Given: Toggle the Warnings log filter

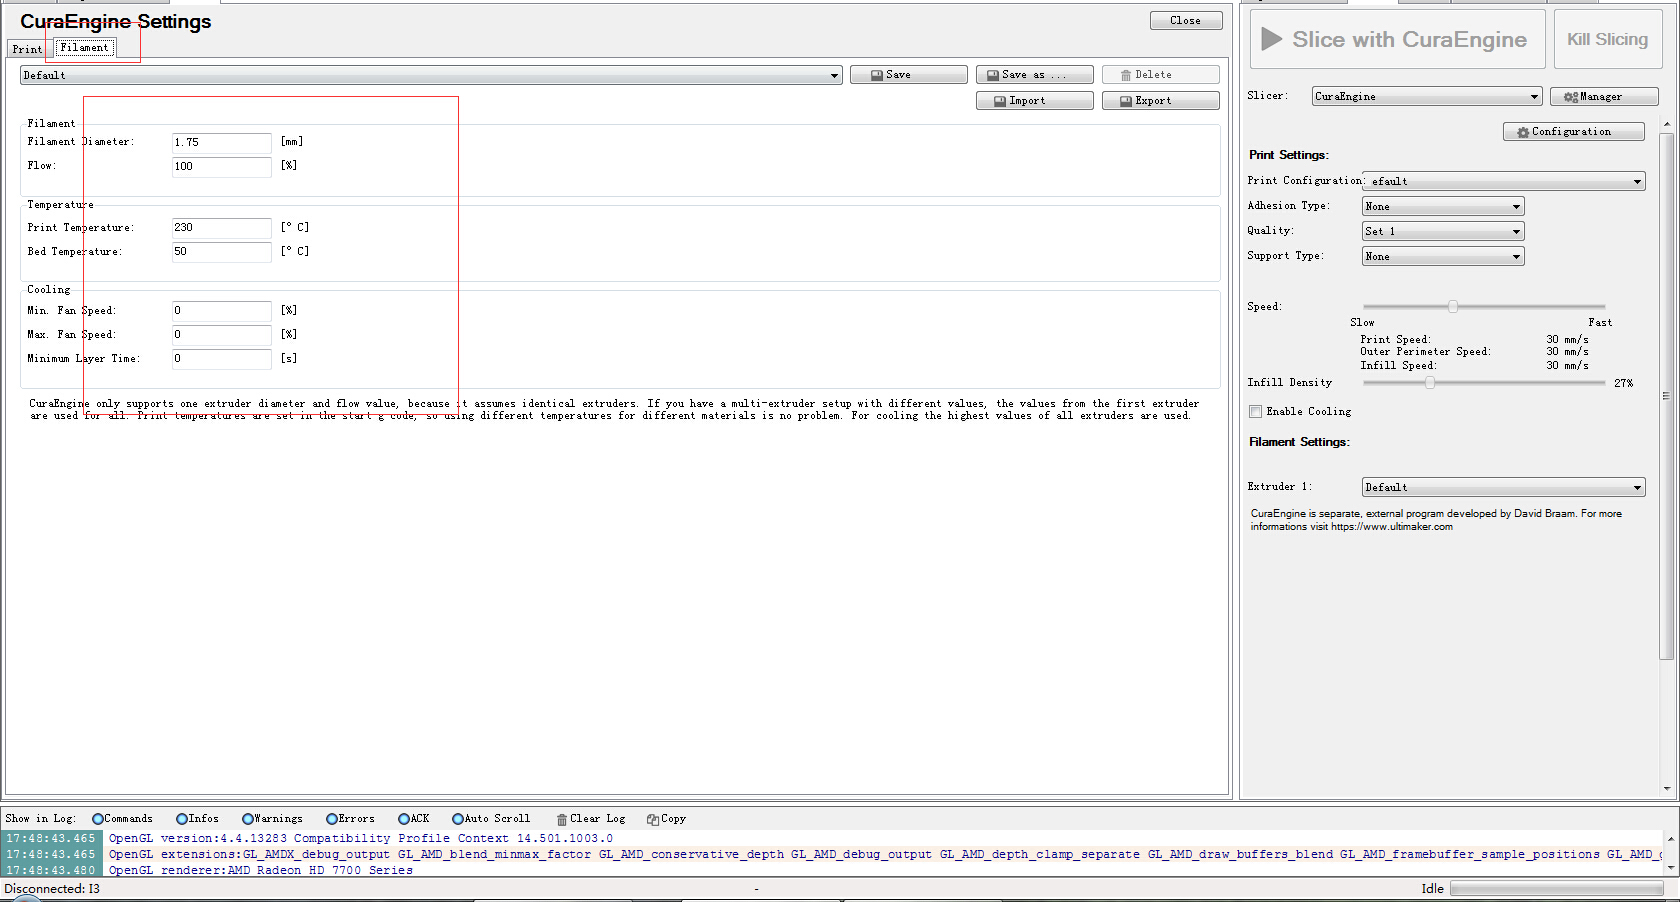Looking at the screenshot, I should click(x=248, y=819).
